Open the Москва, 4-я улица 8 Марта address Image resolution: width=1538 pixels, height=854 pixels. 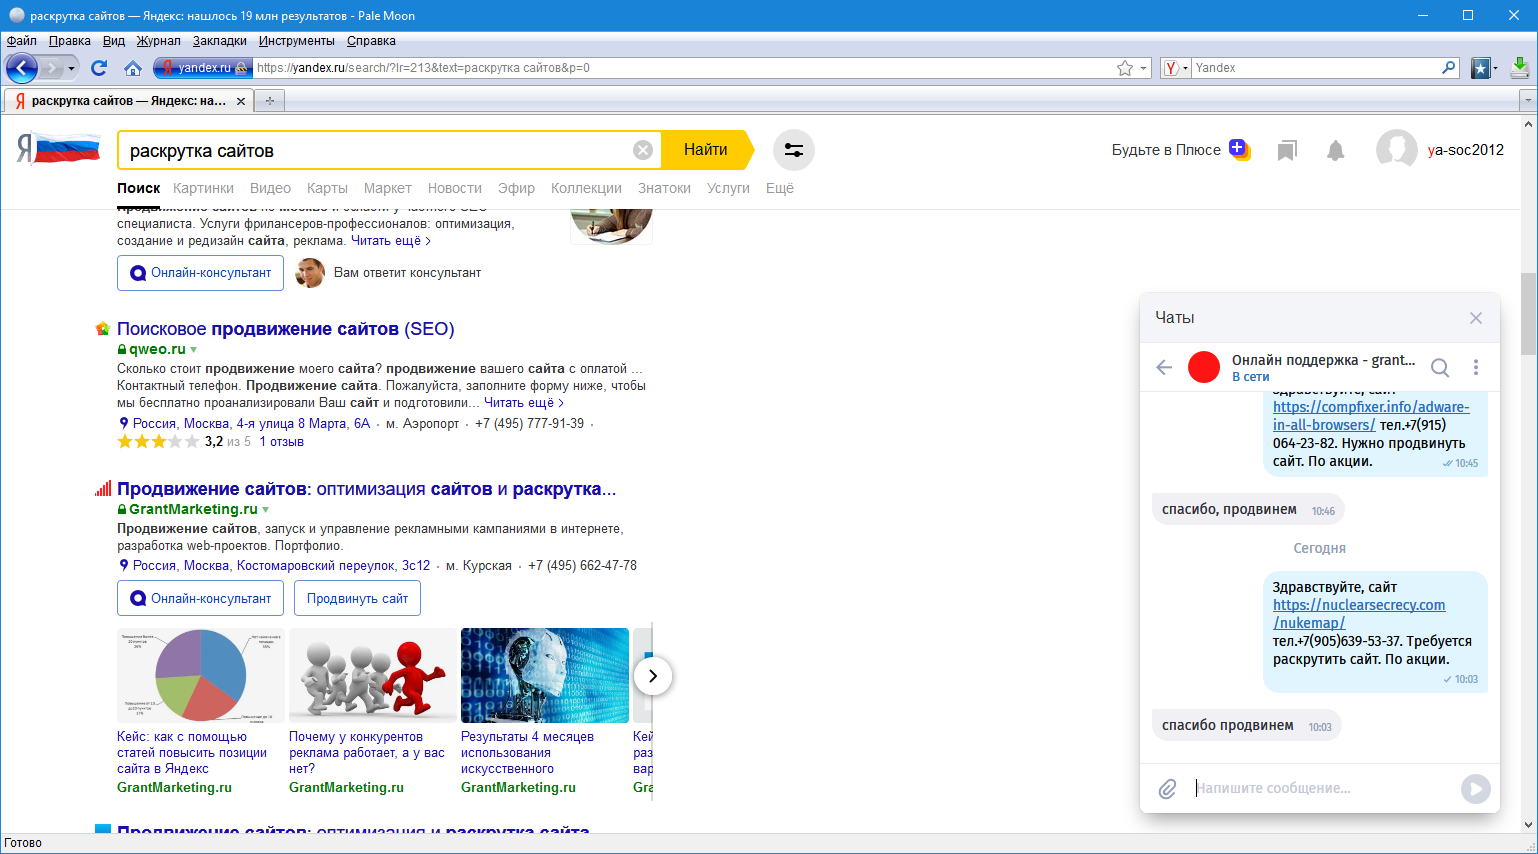point(252,424)
